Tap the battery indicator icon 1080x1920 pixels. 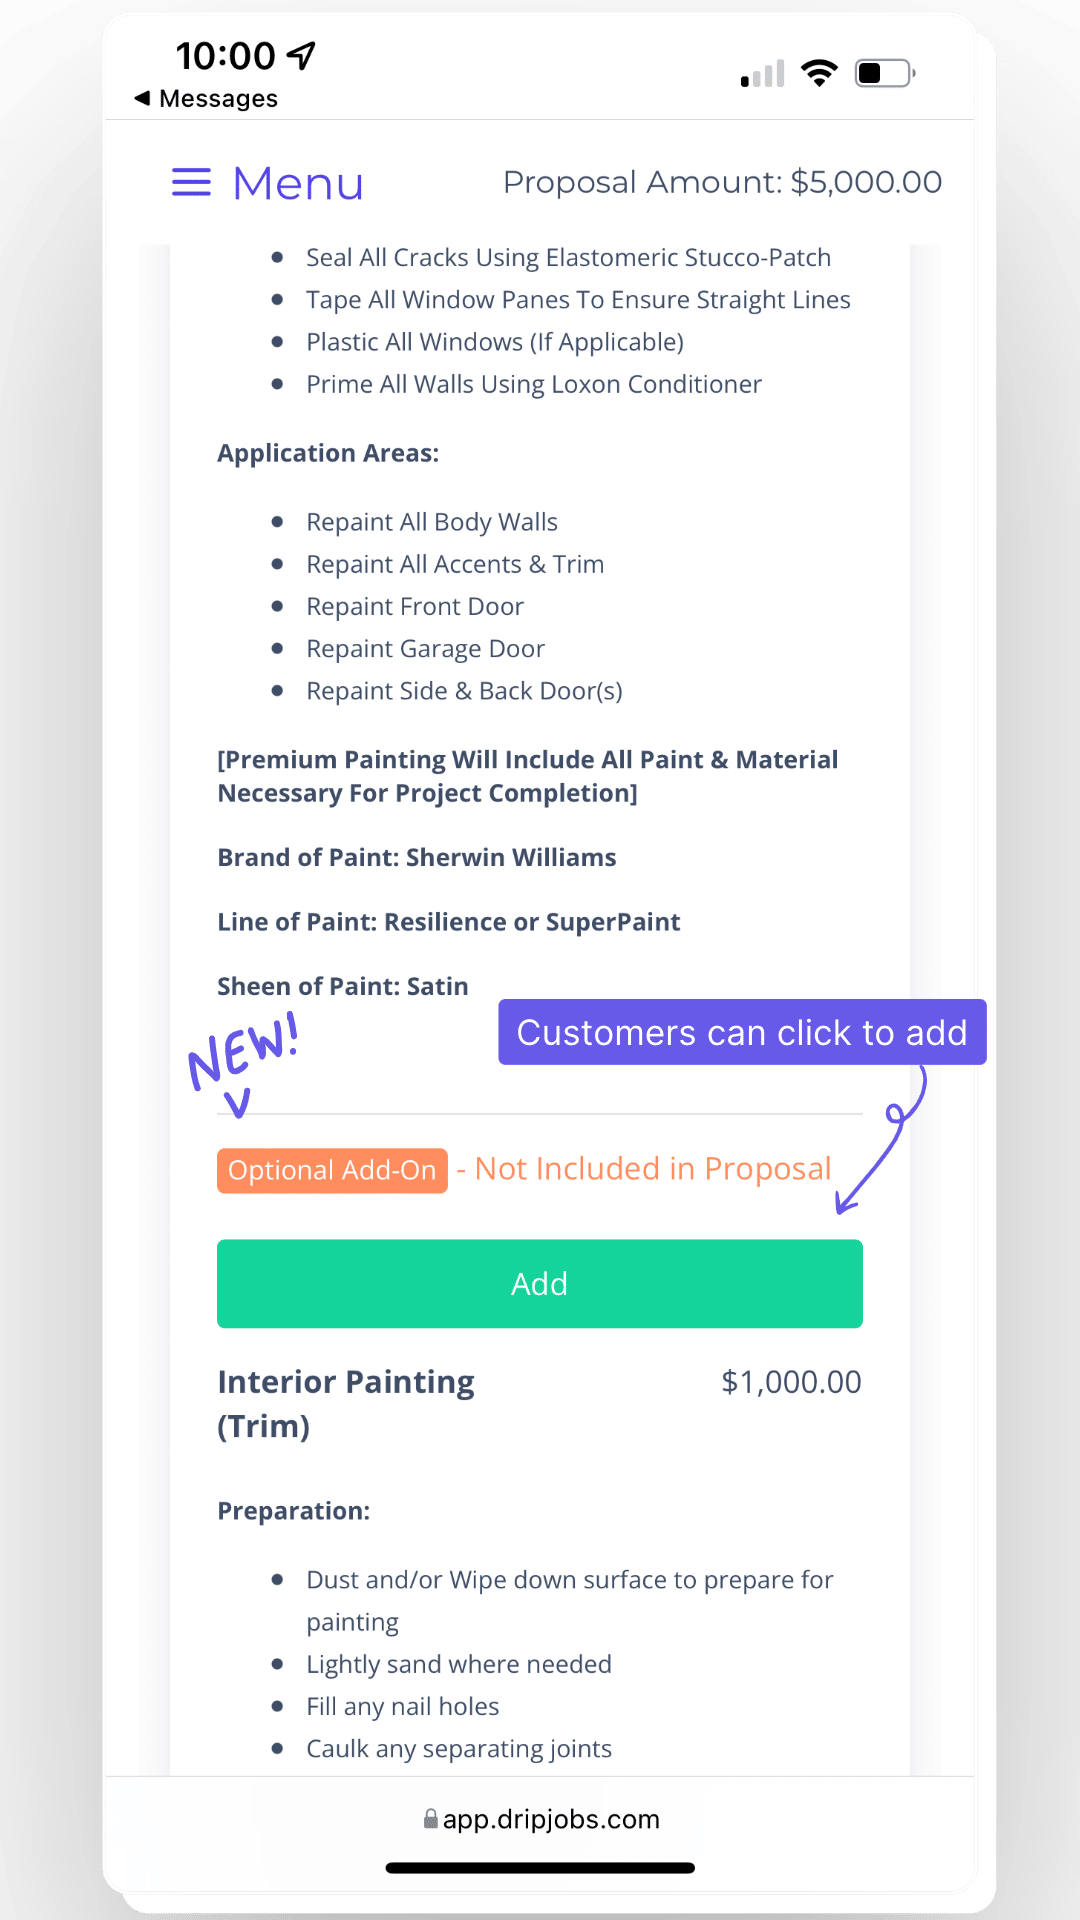(884, 74)
